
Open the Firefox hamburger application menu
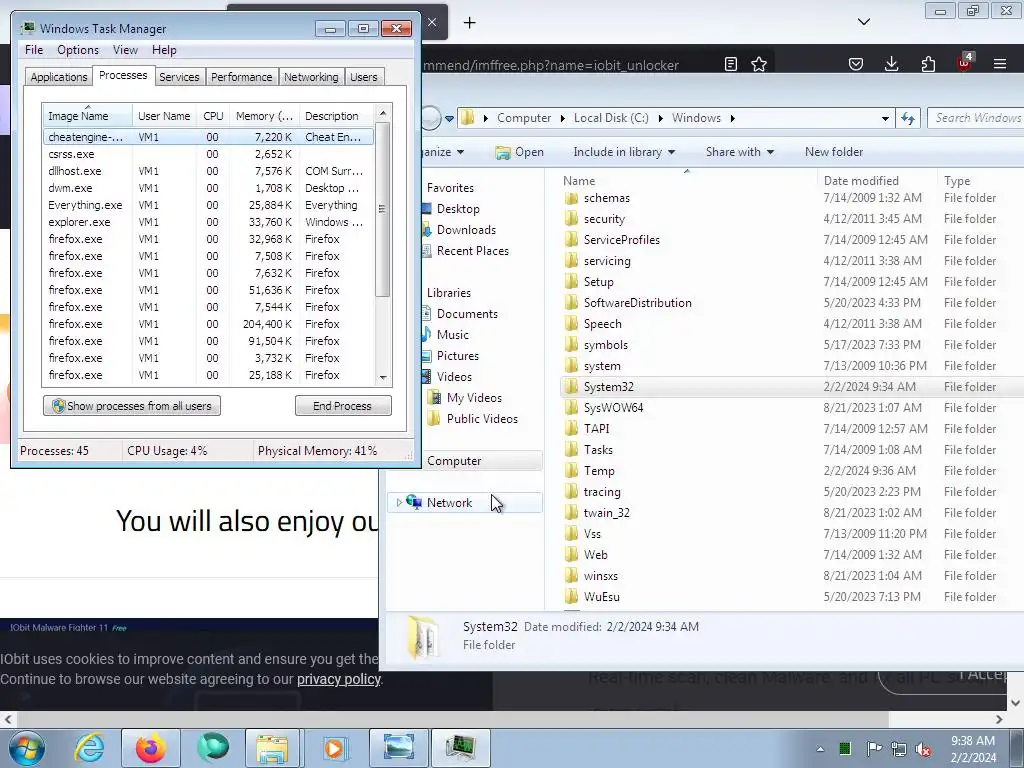click(1000, 64)
